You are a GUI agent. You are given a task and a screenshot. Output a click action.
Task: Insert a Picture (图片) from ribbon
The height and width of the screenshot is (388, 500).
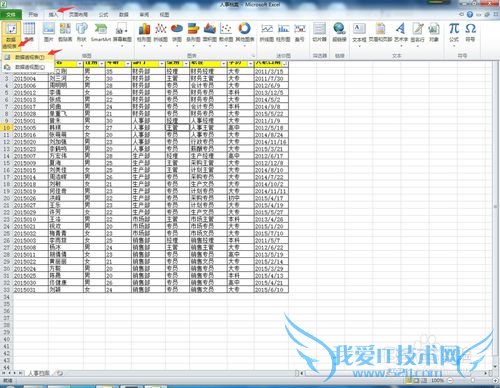(x=49, y=32)
